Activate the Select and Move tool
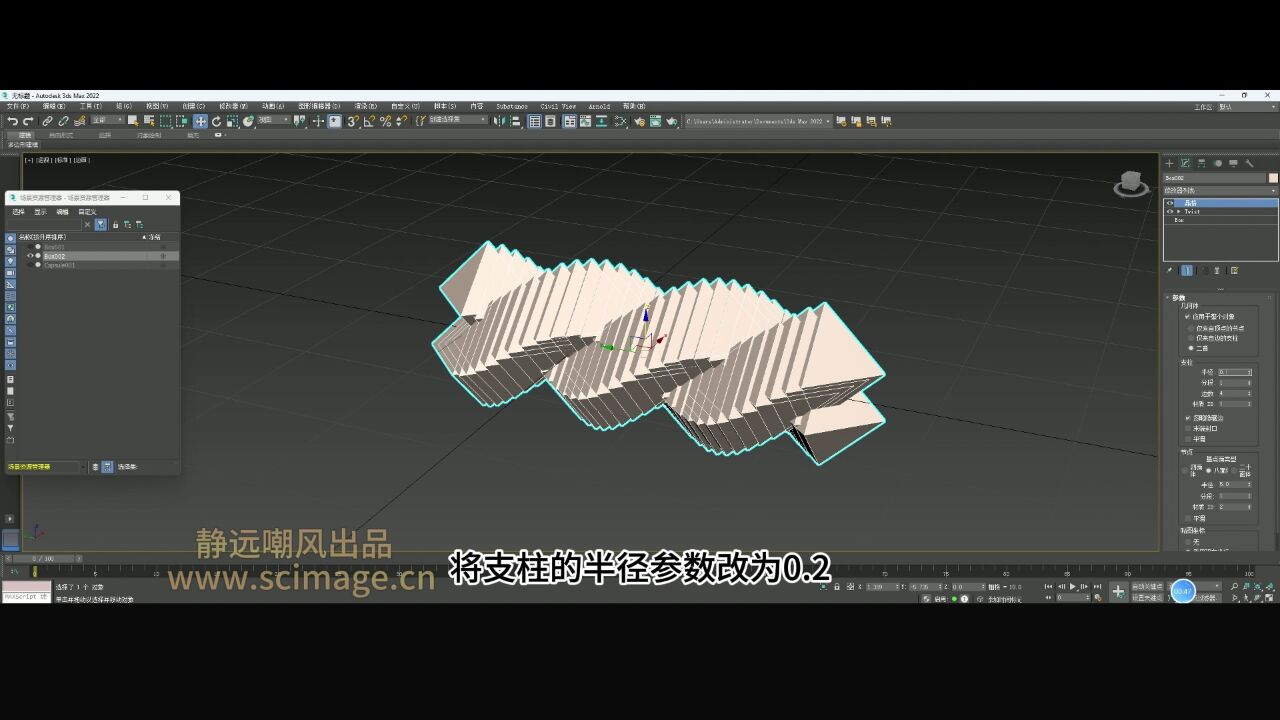This screenshot has width=1280, height=720. [200, 121]
